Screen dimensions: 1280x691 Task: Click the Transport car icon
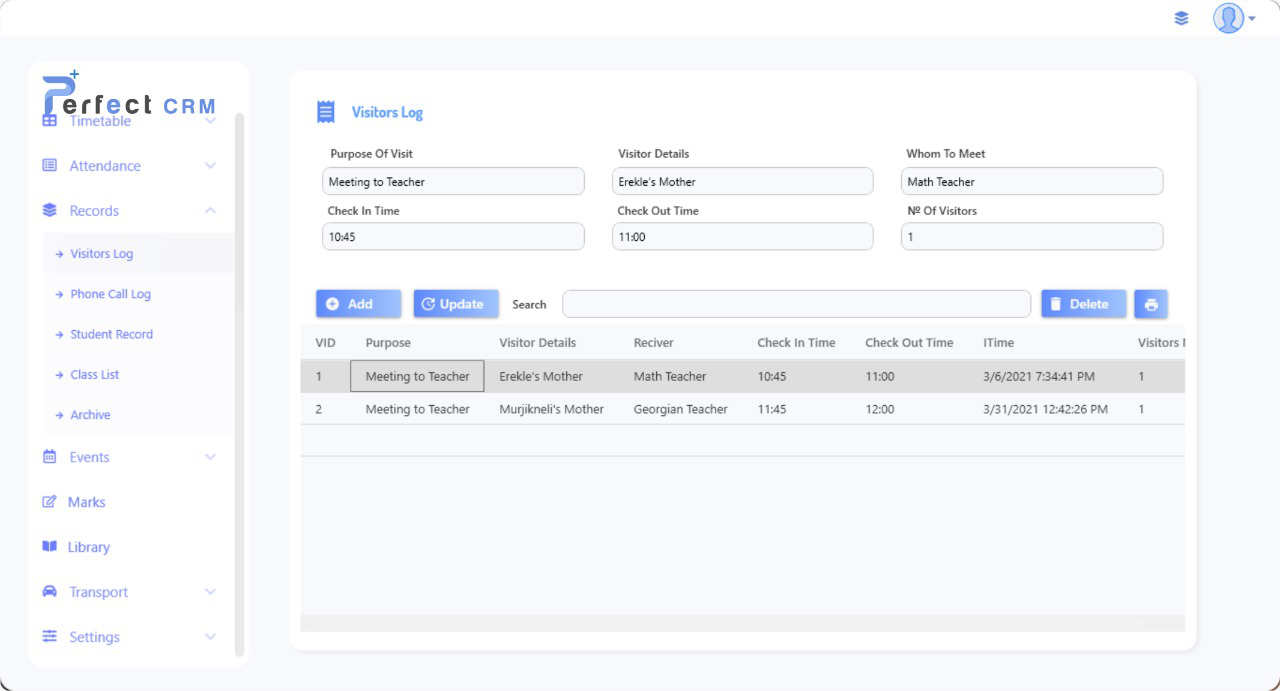49,591
